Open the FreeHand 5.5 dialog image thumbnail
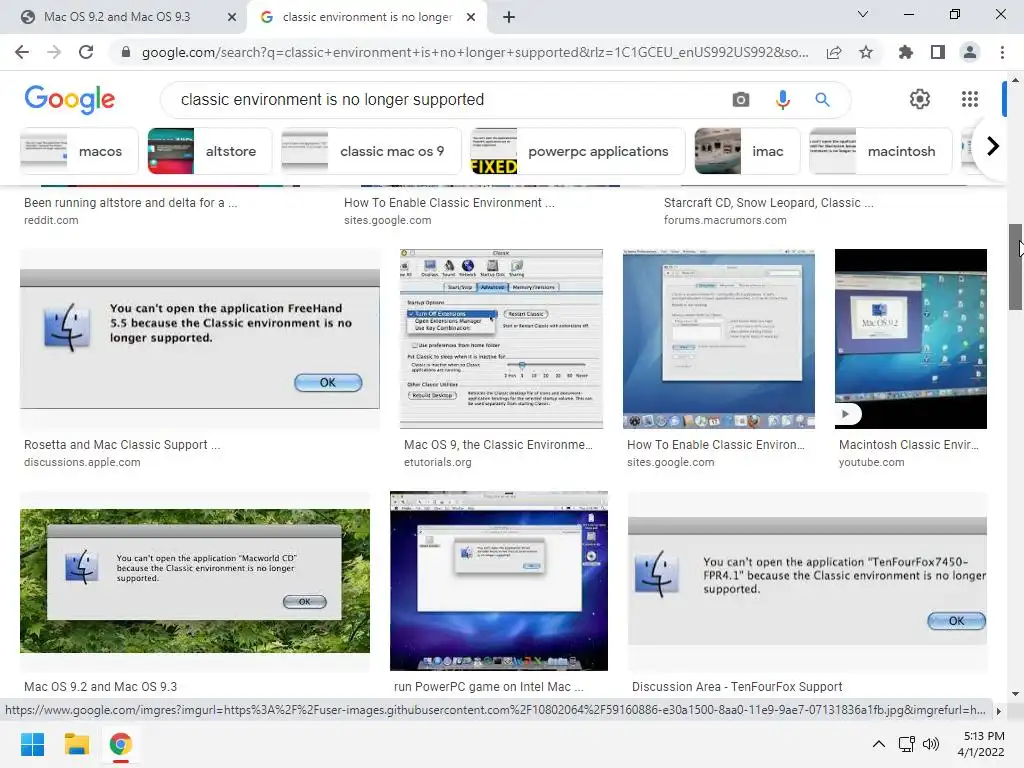Viewport: 1024px width, 768px height. pos(200,338)
